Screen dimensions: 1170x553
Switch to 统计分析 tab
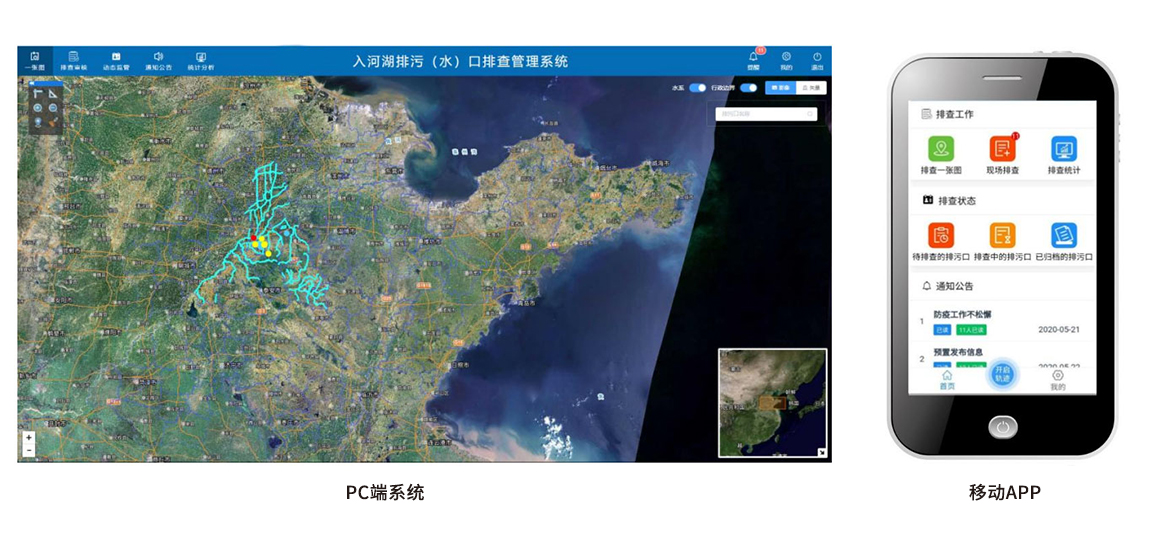(201, 60)
